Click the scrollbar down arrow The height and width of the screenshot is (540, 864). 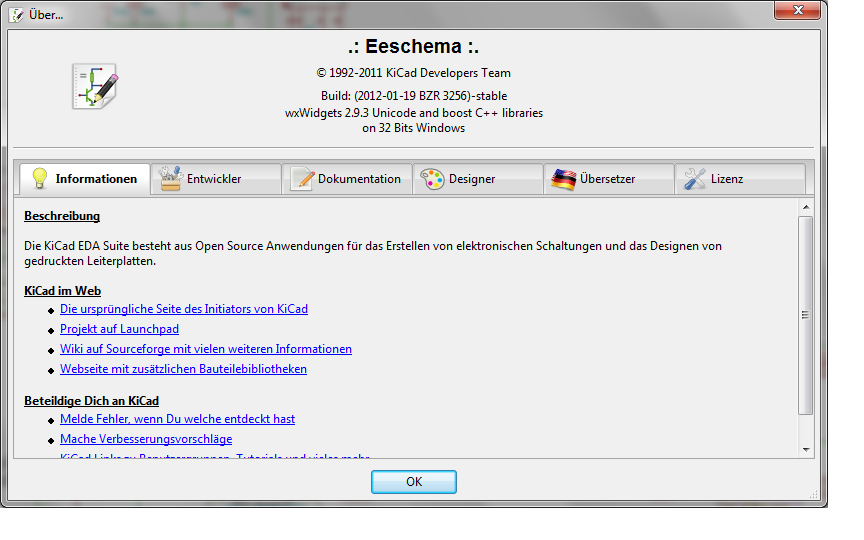806,450
